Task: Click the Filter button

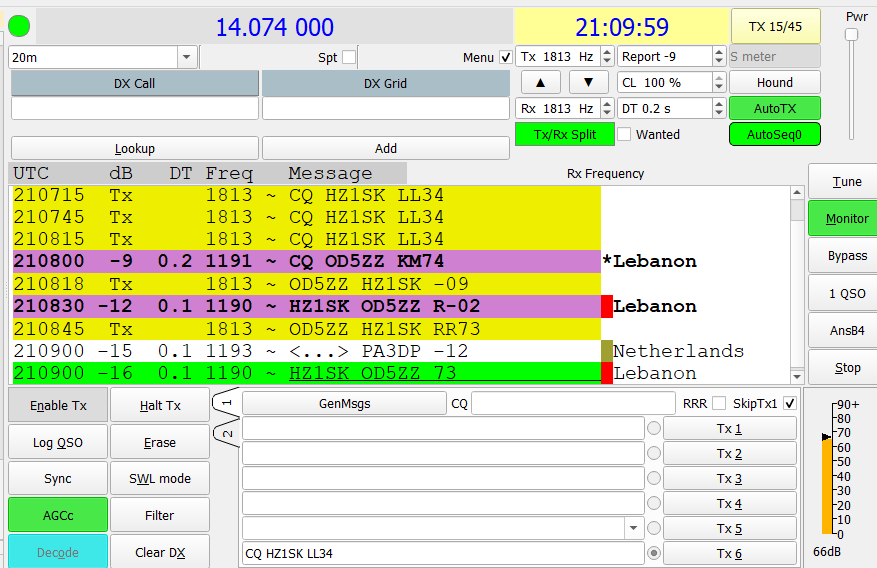Action: pyautogui.click(x=160, y=515)
